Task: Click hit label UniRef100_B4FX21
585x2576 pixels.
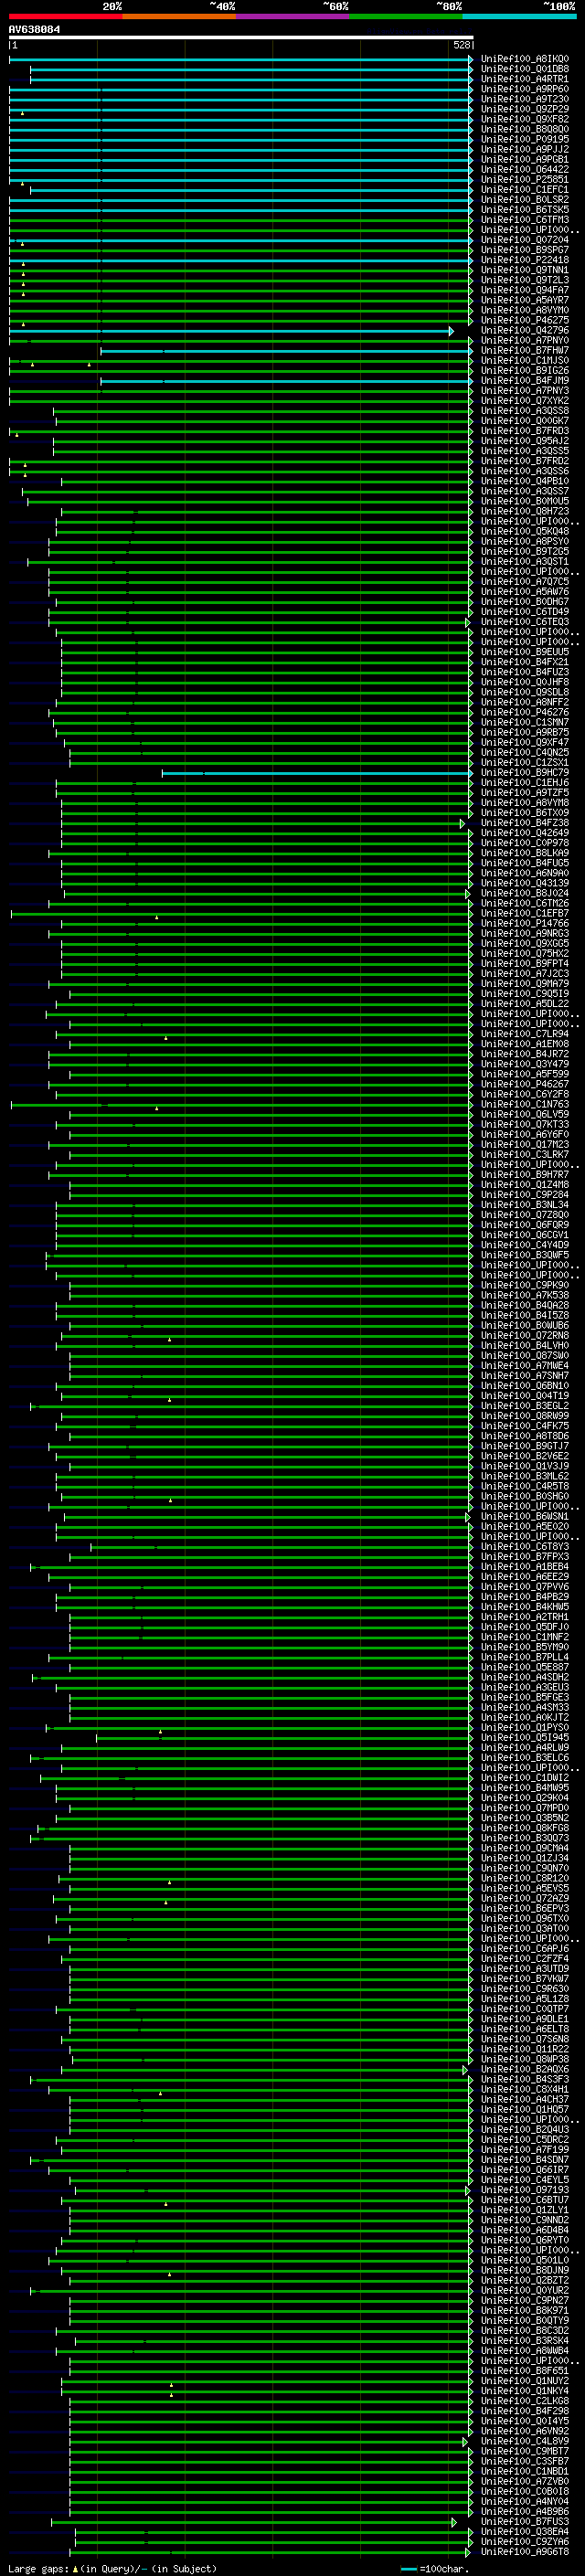Action: (524, 662)
